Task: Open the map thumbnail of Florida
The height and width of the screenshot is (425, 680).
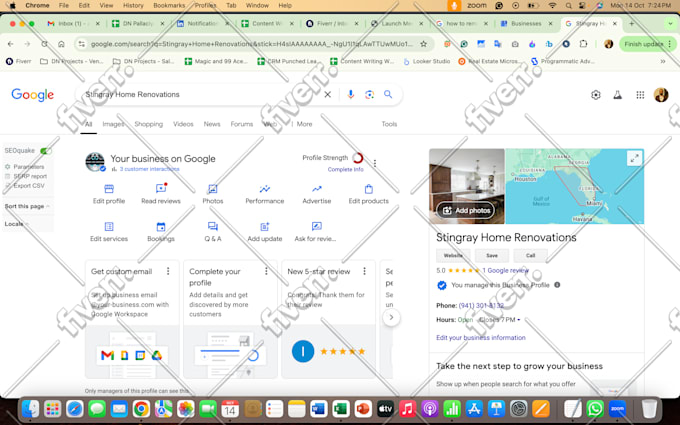Action: [x=575, y=186]
